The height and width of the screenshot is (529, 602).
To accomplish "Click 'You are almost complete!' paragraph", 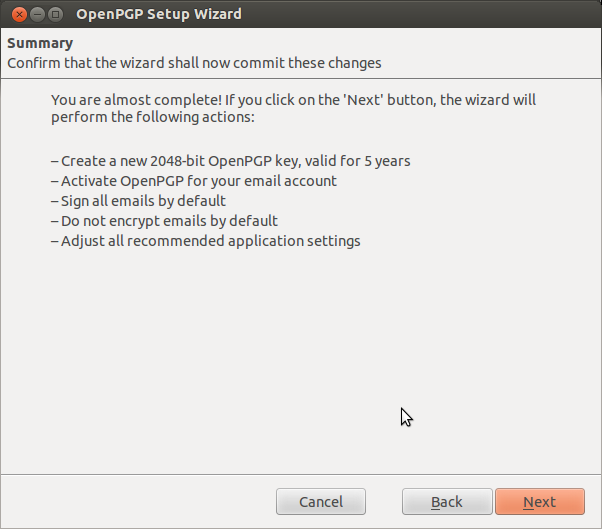I will (x=293, y=108).
